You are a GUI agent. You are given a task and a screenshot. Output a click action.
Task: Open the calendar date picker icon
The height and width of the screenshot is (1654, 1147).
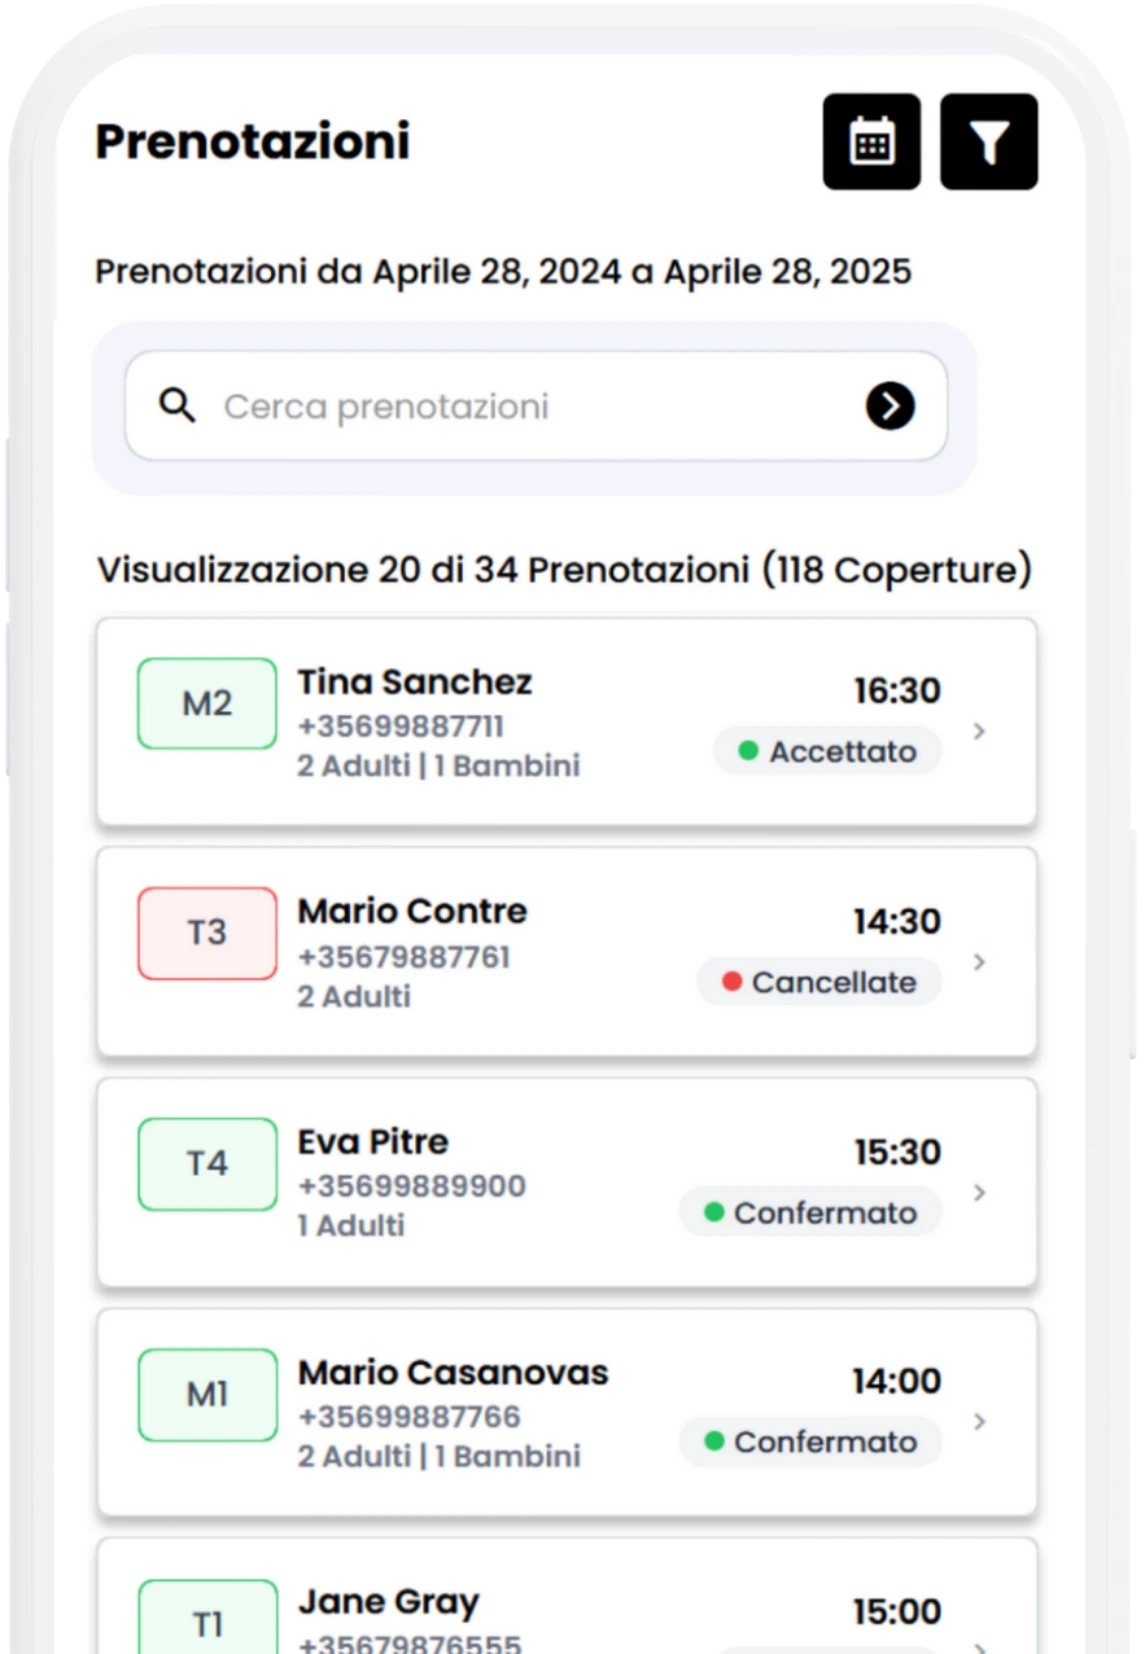coord(871,141)
